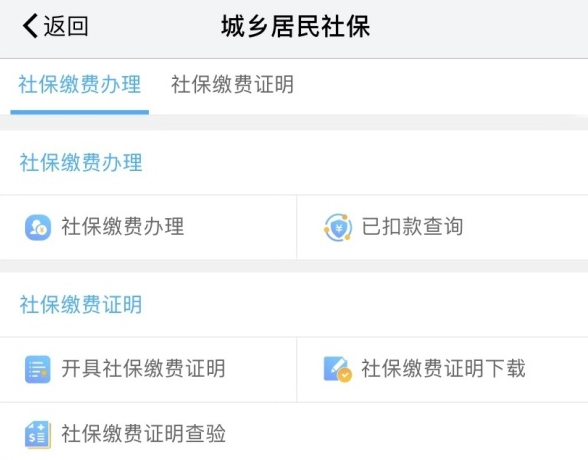Click the blue underline beneath active tab
The width and height of the screenshot is (588, 460).
80,112
